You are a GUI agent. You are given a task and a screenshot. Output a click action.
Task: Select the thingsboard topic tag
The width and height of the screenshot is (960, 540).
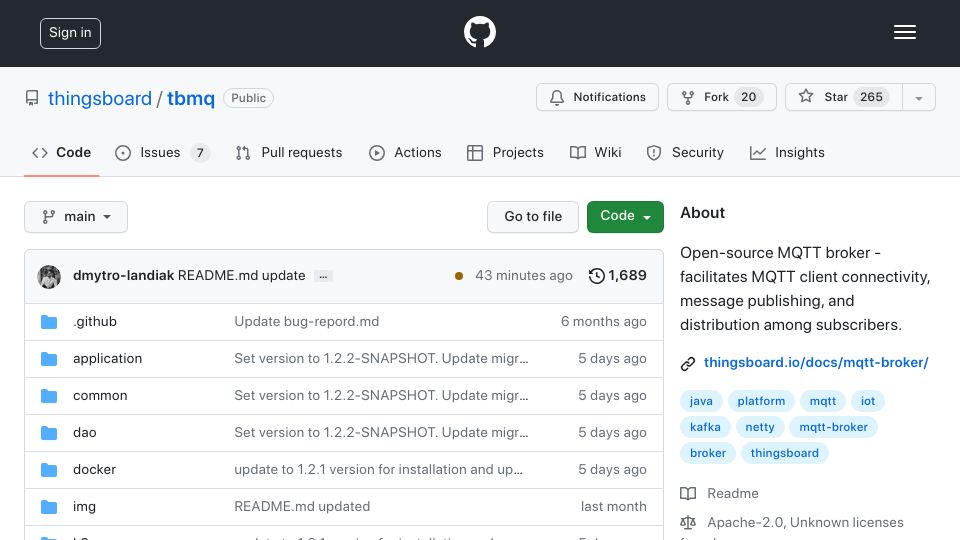click(784, 453)
